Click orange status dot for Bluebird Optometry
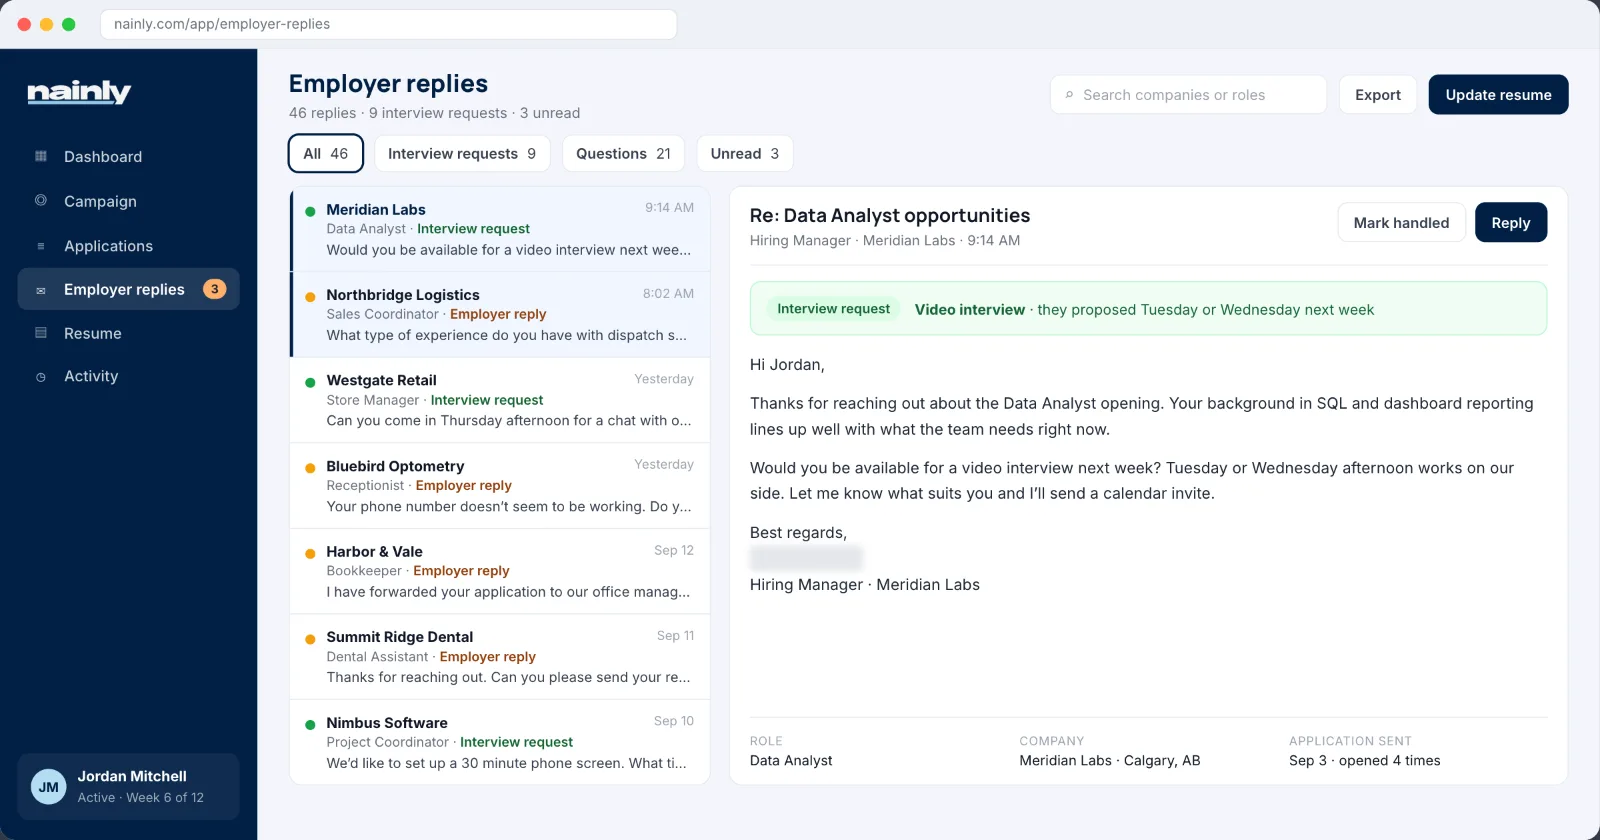Viewport: 1600px width, 840px height. point(310,467)
